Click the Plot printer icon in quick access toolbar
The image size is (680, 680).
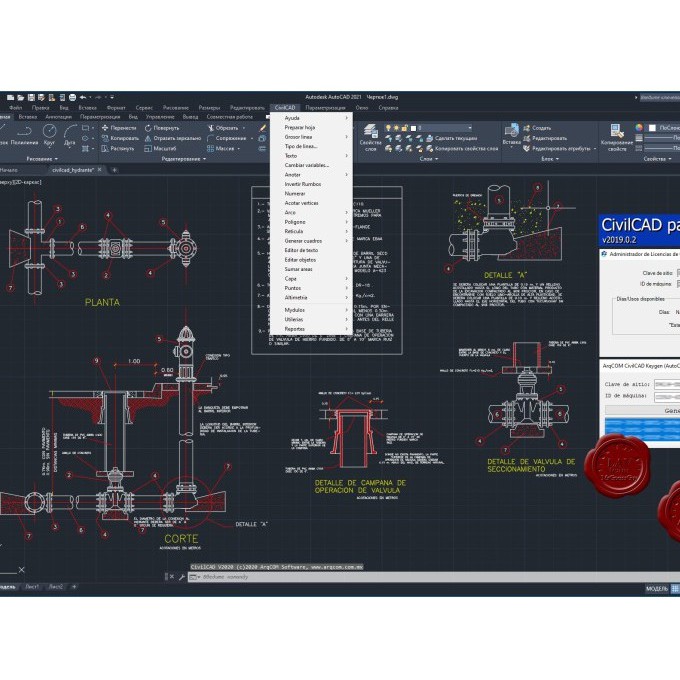coord(72,98)
